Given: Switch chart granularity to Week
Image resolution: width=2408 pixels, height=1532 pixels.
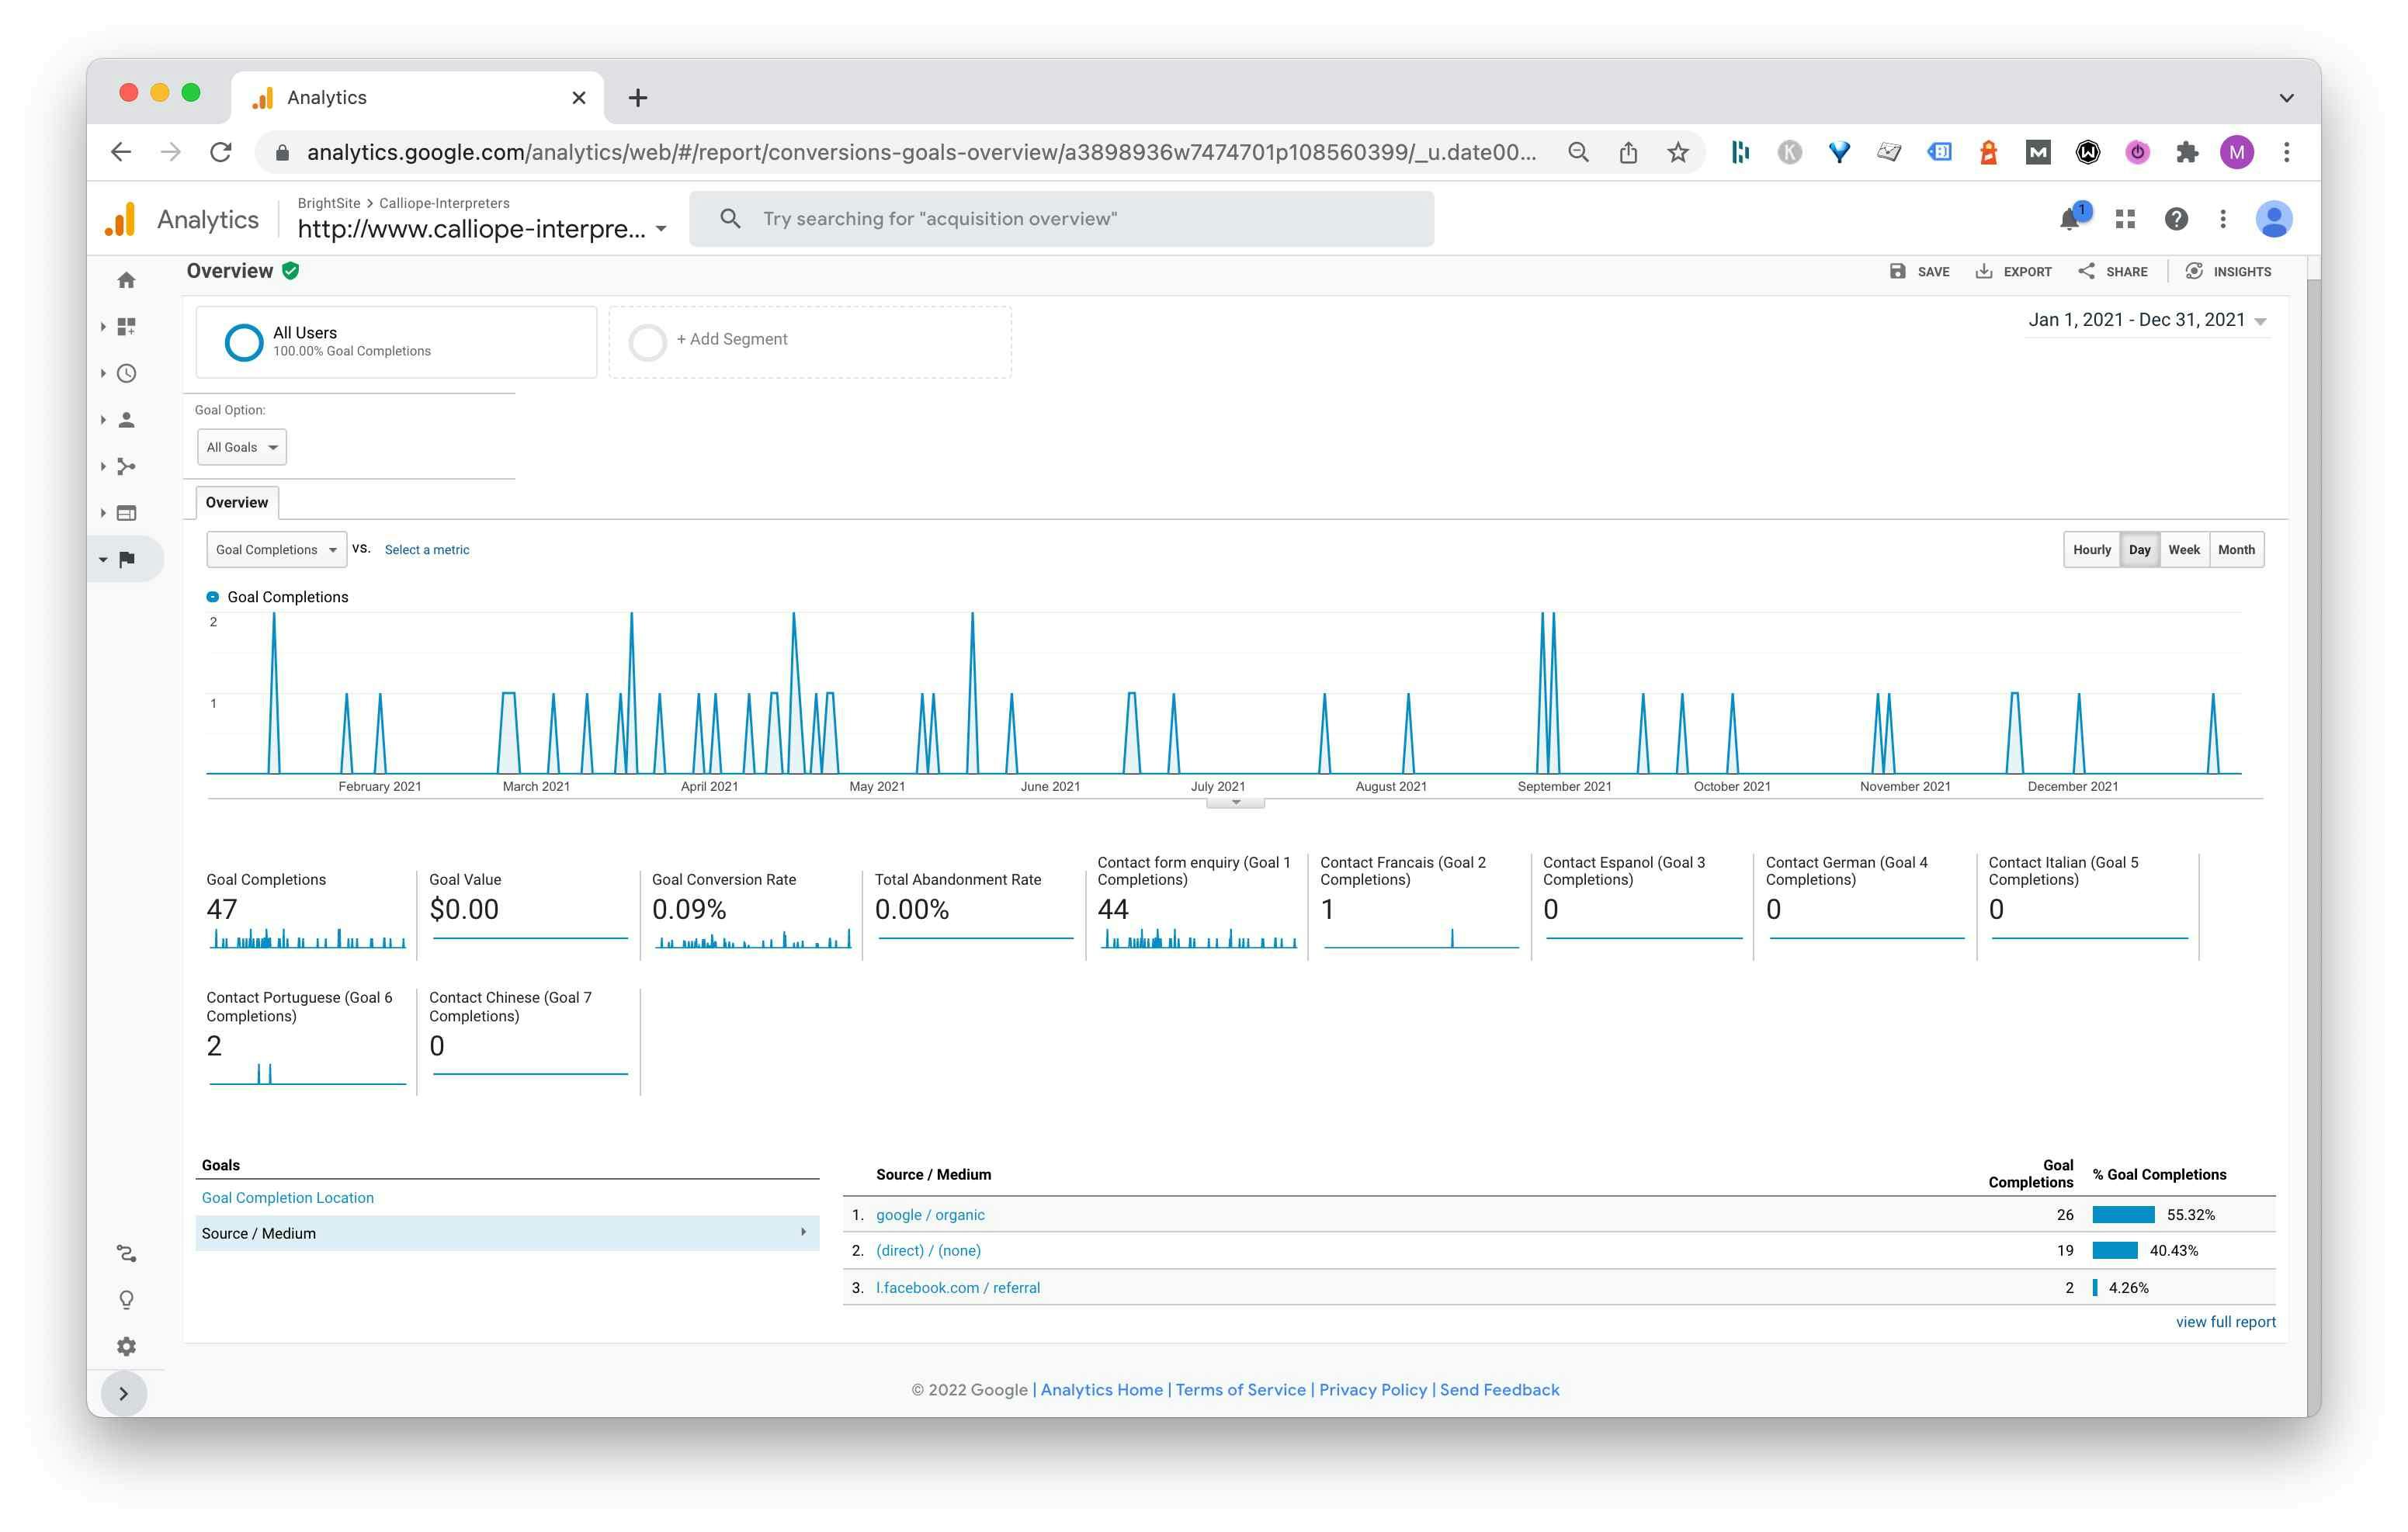Looking at the screenshot, I should [2183, 550].
